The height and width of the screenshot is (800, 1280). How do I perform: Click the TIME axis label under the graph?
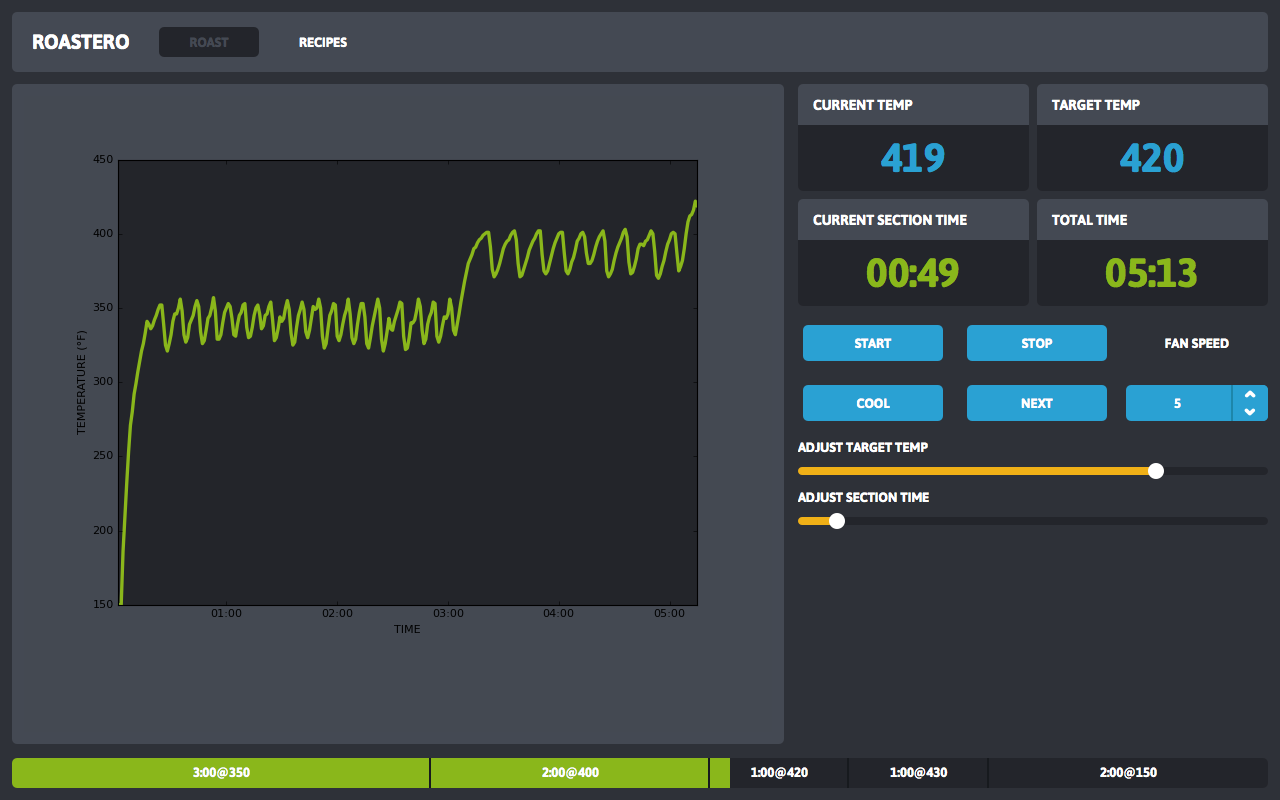point(408,630)
